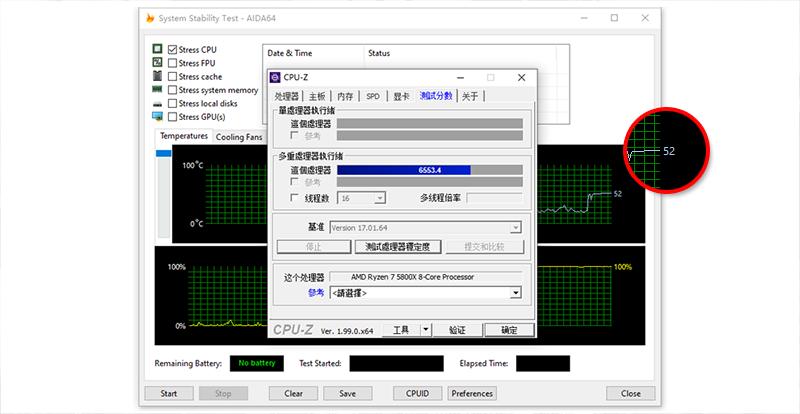
Task: Tick the 线程数 checkbox in CPU-Z
Action: point(294,198)
